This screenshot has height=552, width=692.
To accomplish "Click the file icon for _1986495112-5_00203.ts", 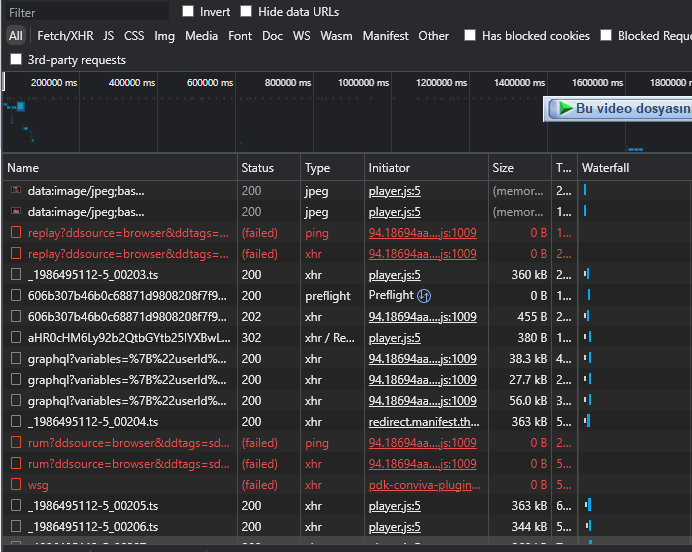I will pos(15,275).
